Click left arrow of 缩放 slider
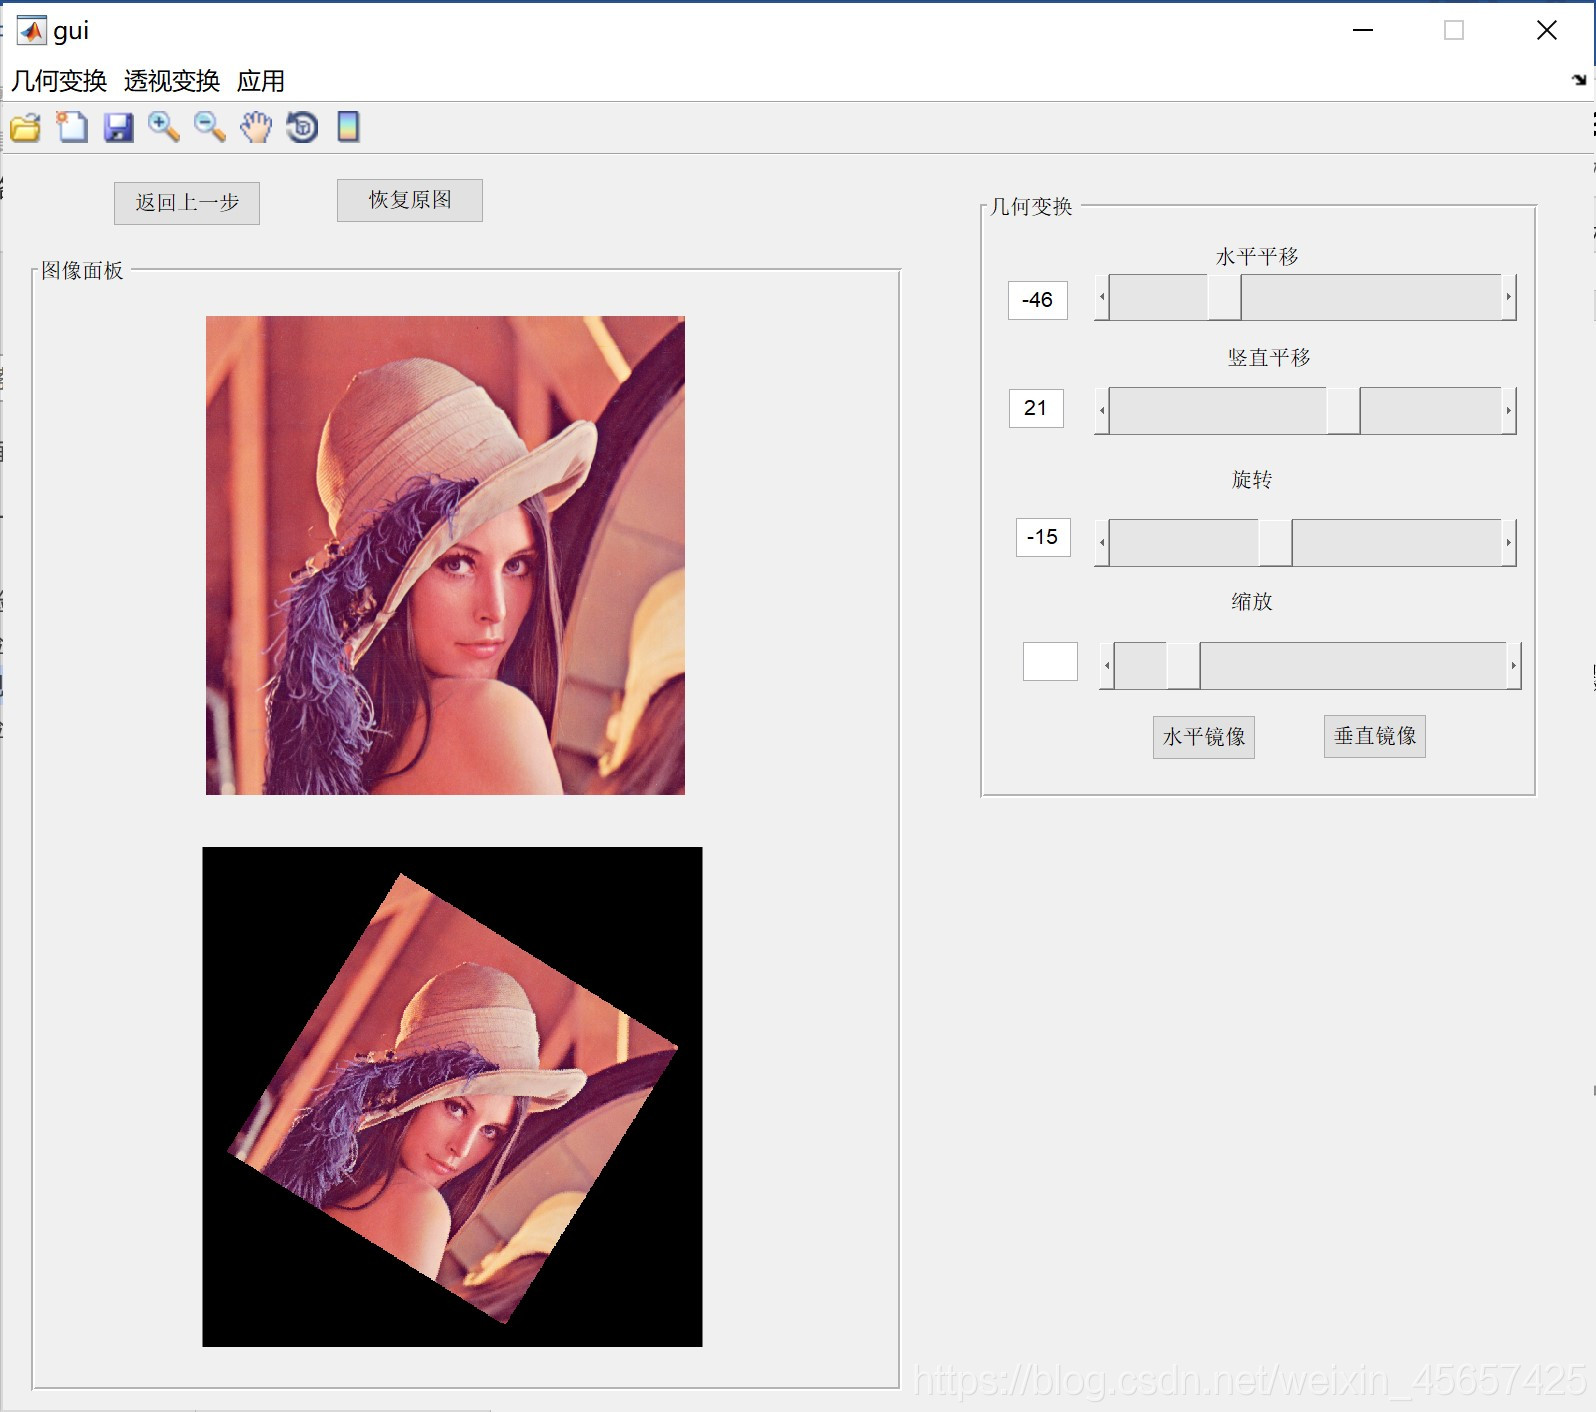 click(1107, 666)
